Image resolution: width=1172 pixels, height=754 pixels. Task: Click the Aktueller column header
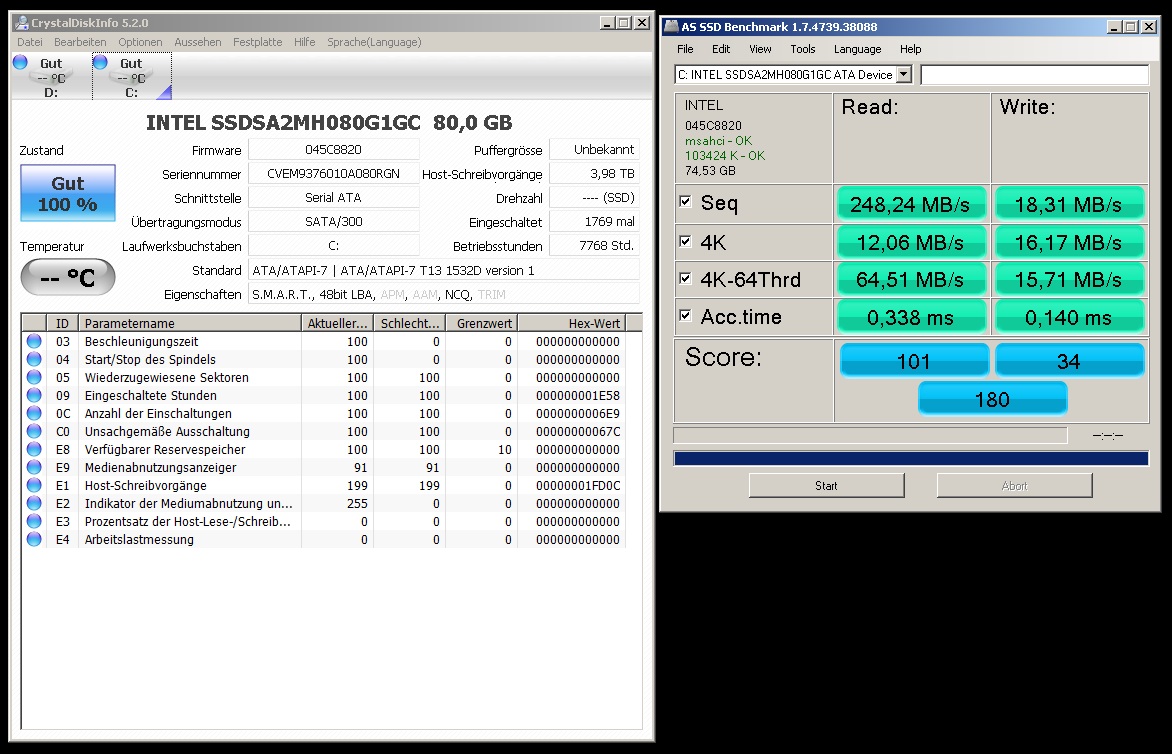pos(337,323)
